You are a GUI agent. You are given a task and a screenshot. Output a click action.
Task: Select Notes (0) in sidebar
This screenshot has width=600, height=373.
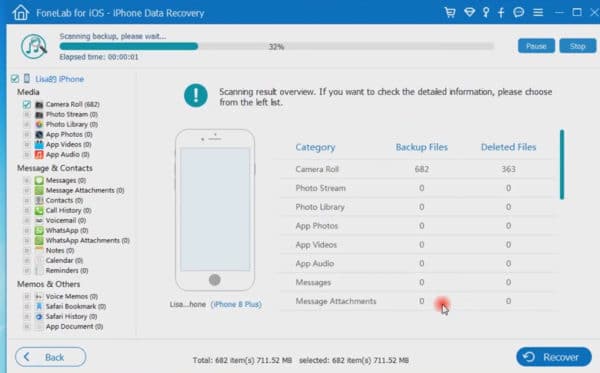coord(60,250)
